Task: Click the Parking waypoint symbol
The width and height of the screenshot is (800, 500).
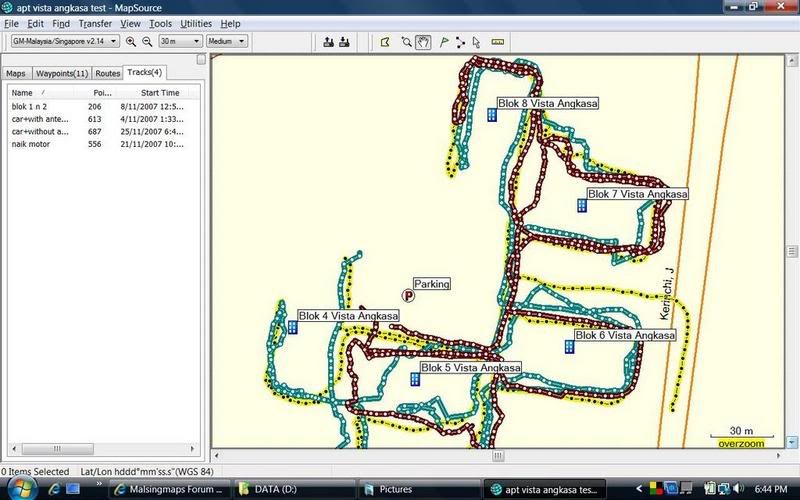Action: tap(408, 295)
